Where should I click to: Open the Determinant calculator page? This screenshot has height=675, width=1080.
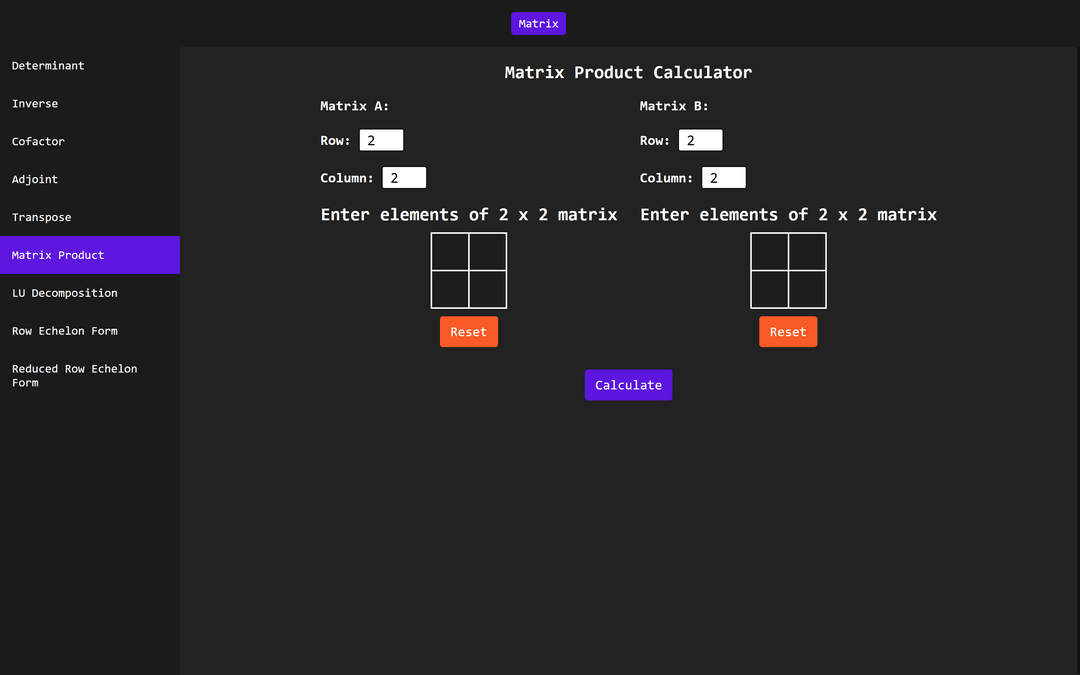(48, 66)
